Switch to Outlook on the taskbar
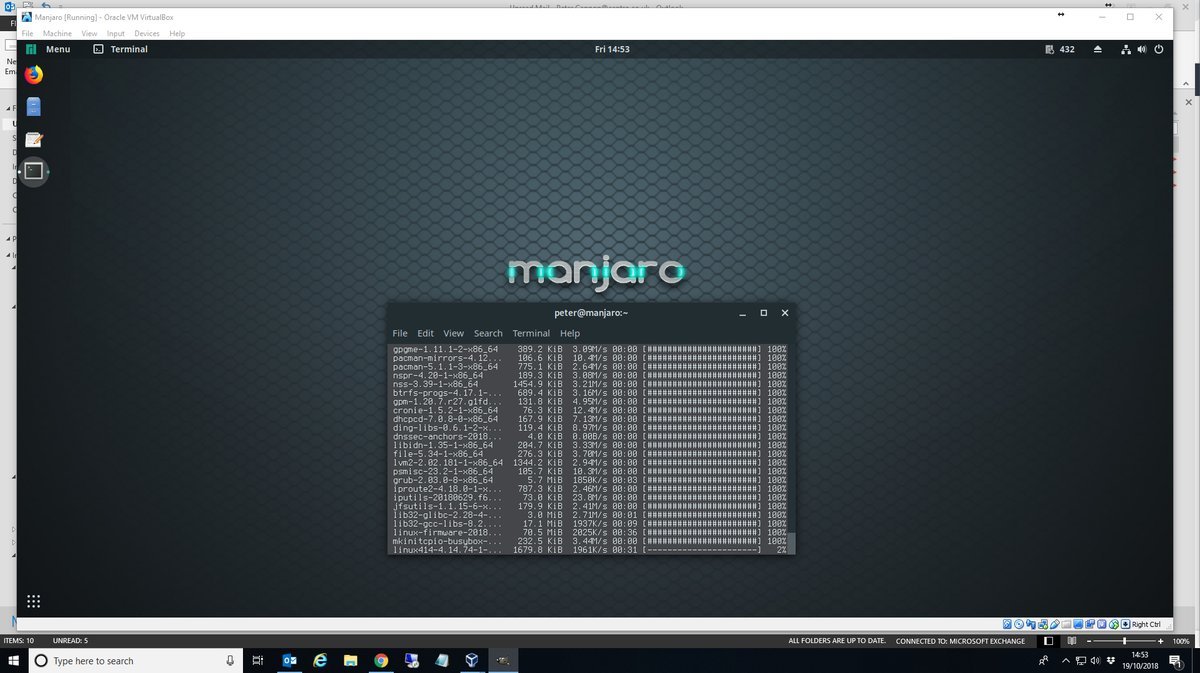 tap(290, 660)
